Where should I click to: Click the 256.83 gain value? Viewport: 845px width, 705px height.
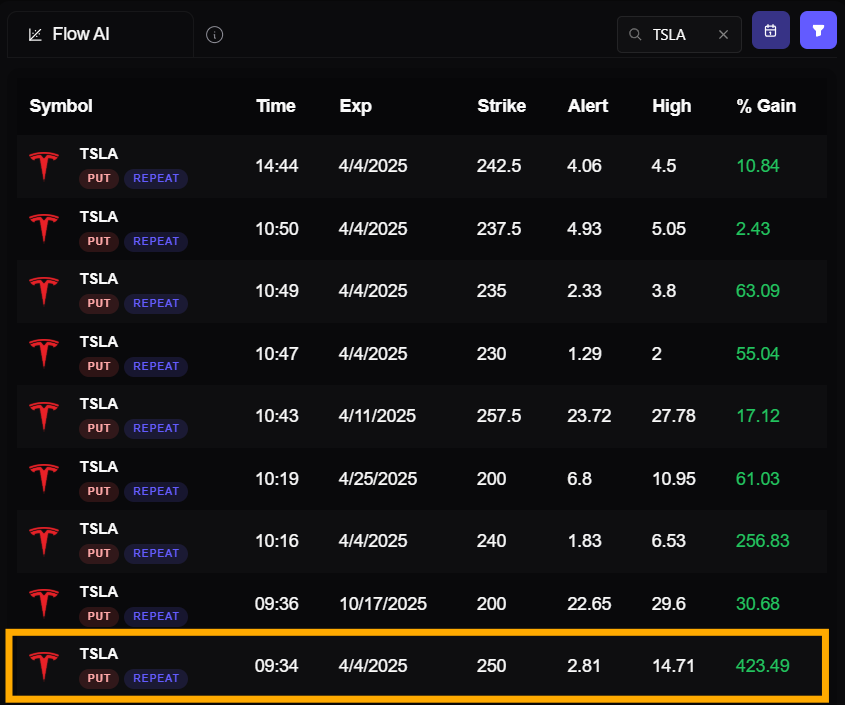762,541
